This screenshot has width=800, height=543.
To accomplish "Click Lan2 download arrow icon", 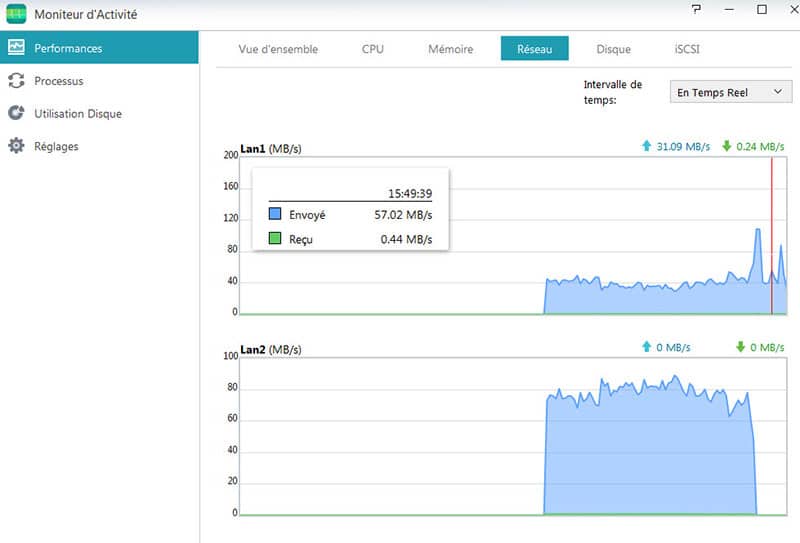I will pyautogui.click(x=740, y=347).
